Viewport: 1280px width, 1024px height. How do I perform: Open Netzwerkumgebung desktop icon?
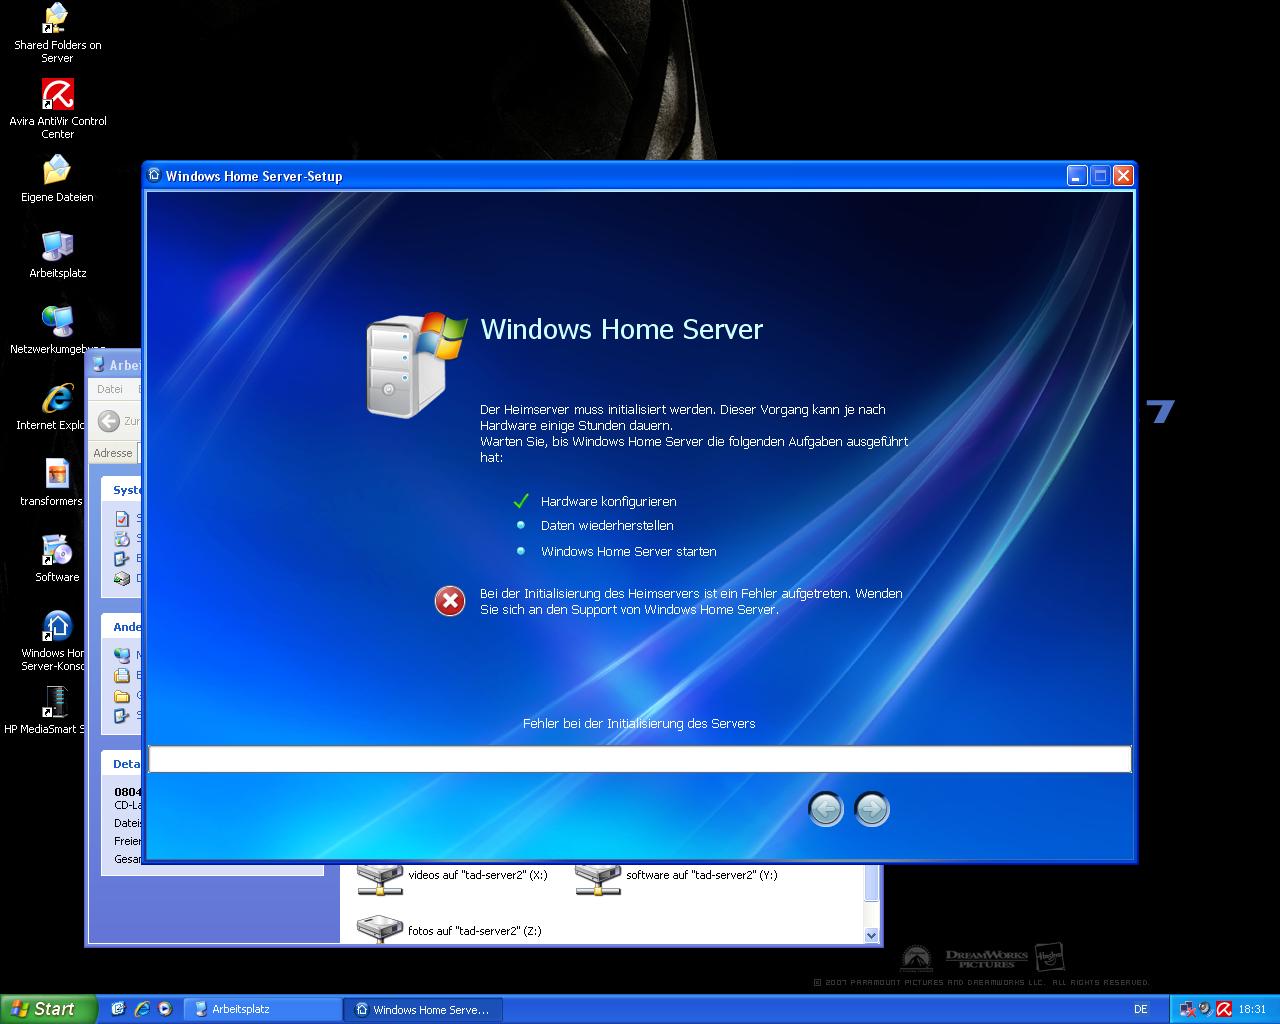57,331
